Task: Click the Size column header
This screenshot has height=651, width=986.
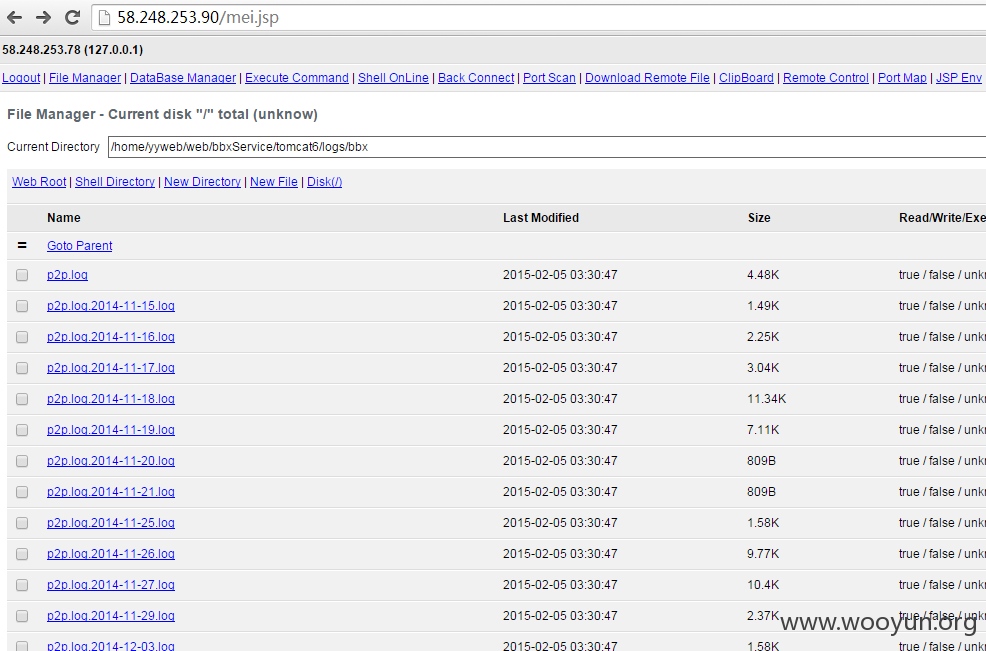Action: pyautogui.click(x=759, y=218)
